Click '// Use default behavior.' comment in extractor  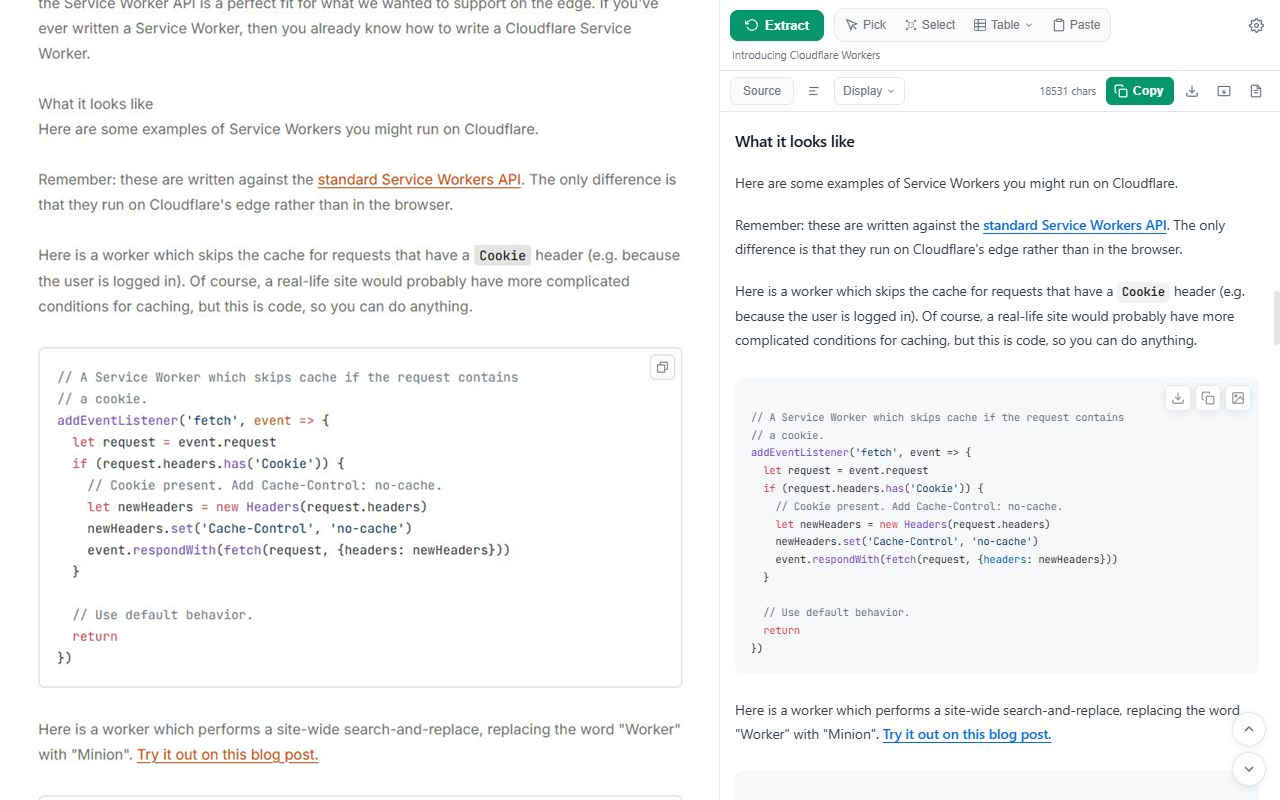pyautogui.click(x=836, y=613)
